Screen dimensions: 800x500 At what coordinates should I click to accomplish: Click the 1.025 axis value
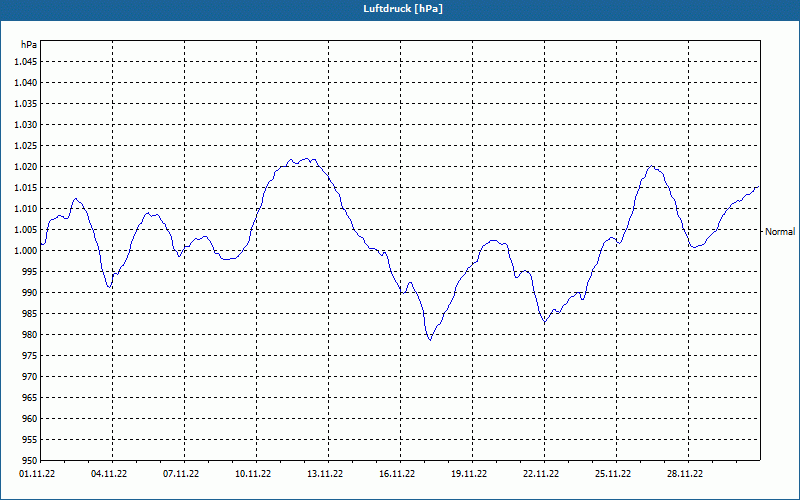coord(26,145)
